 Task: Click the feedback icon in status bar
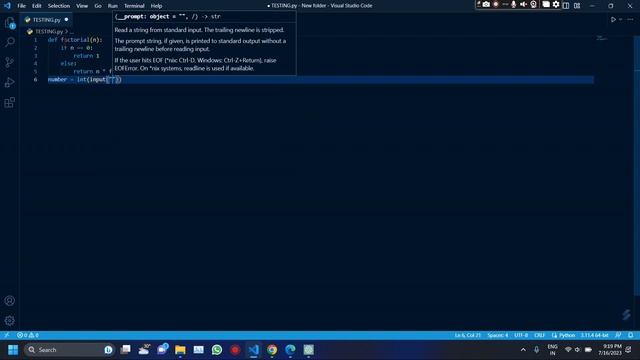[x=618, y=335]
